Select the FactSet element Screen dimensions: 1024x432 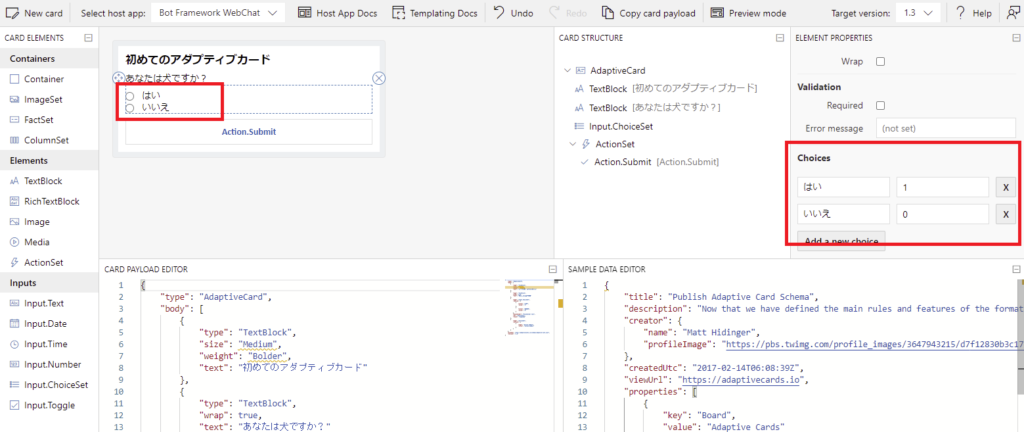39,119
